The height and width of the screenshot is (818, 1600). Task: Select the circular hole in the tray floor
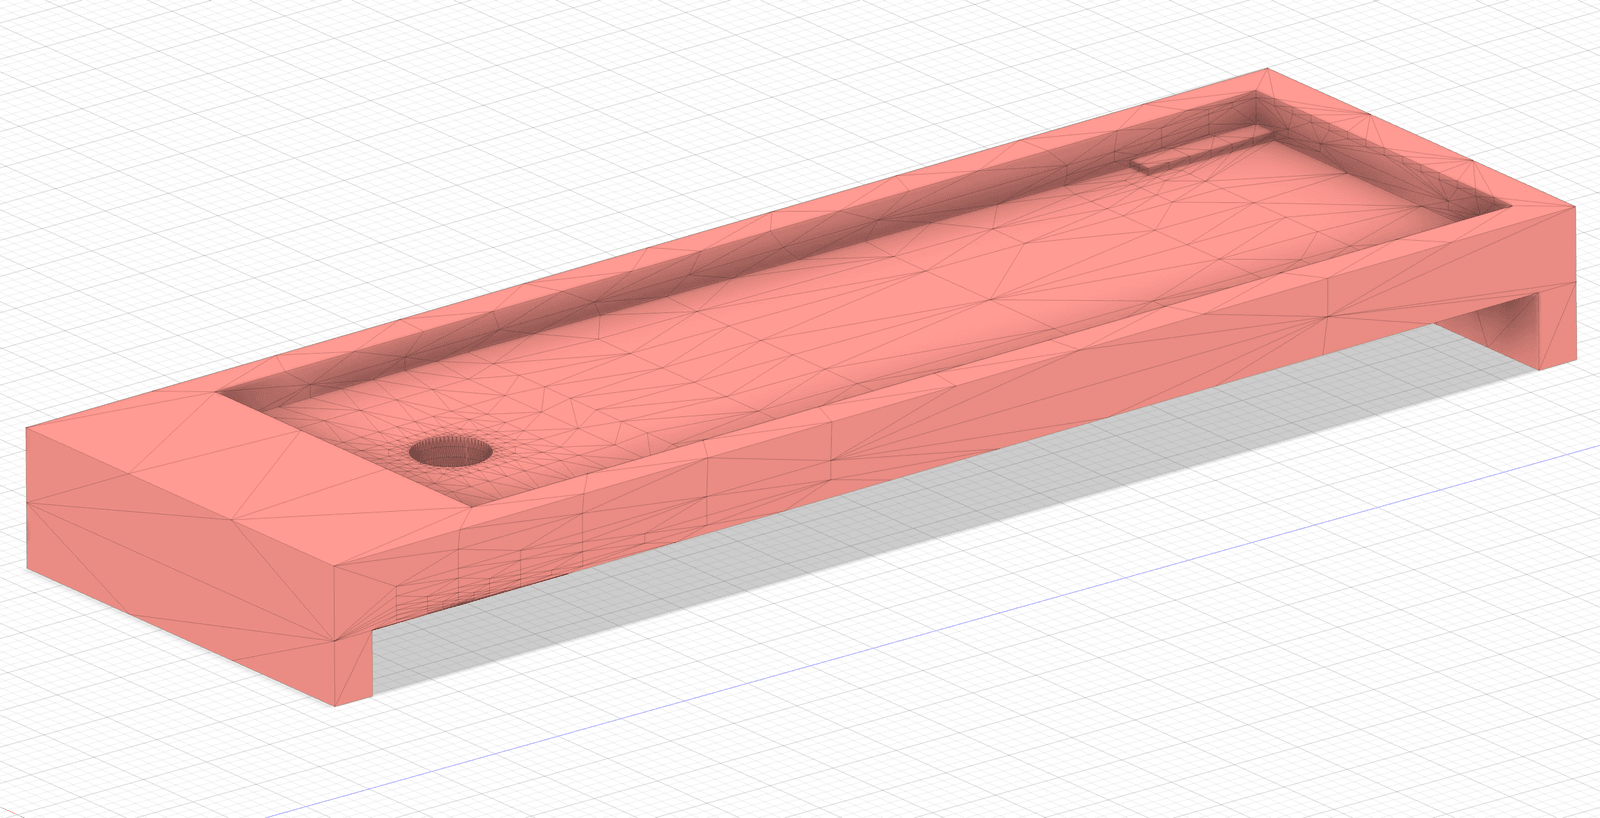click(x=451, y=451)
